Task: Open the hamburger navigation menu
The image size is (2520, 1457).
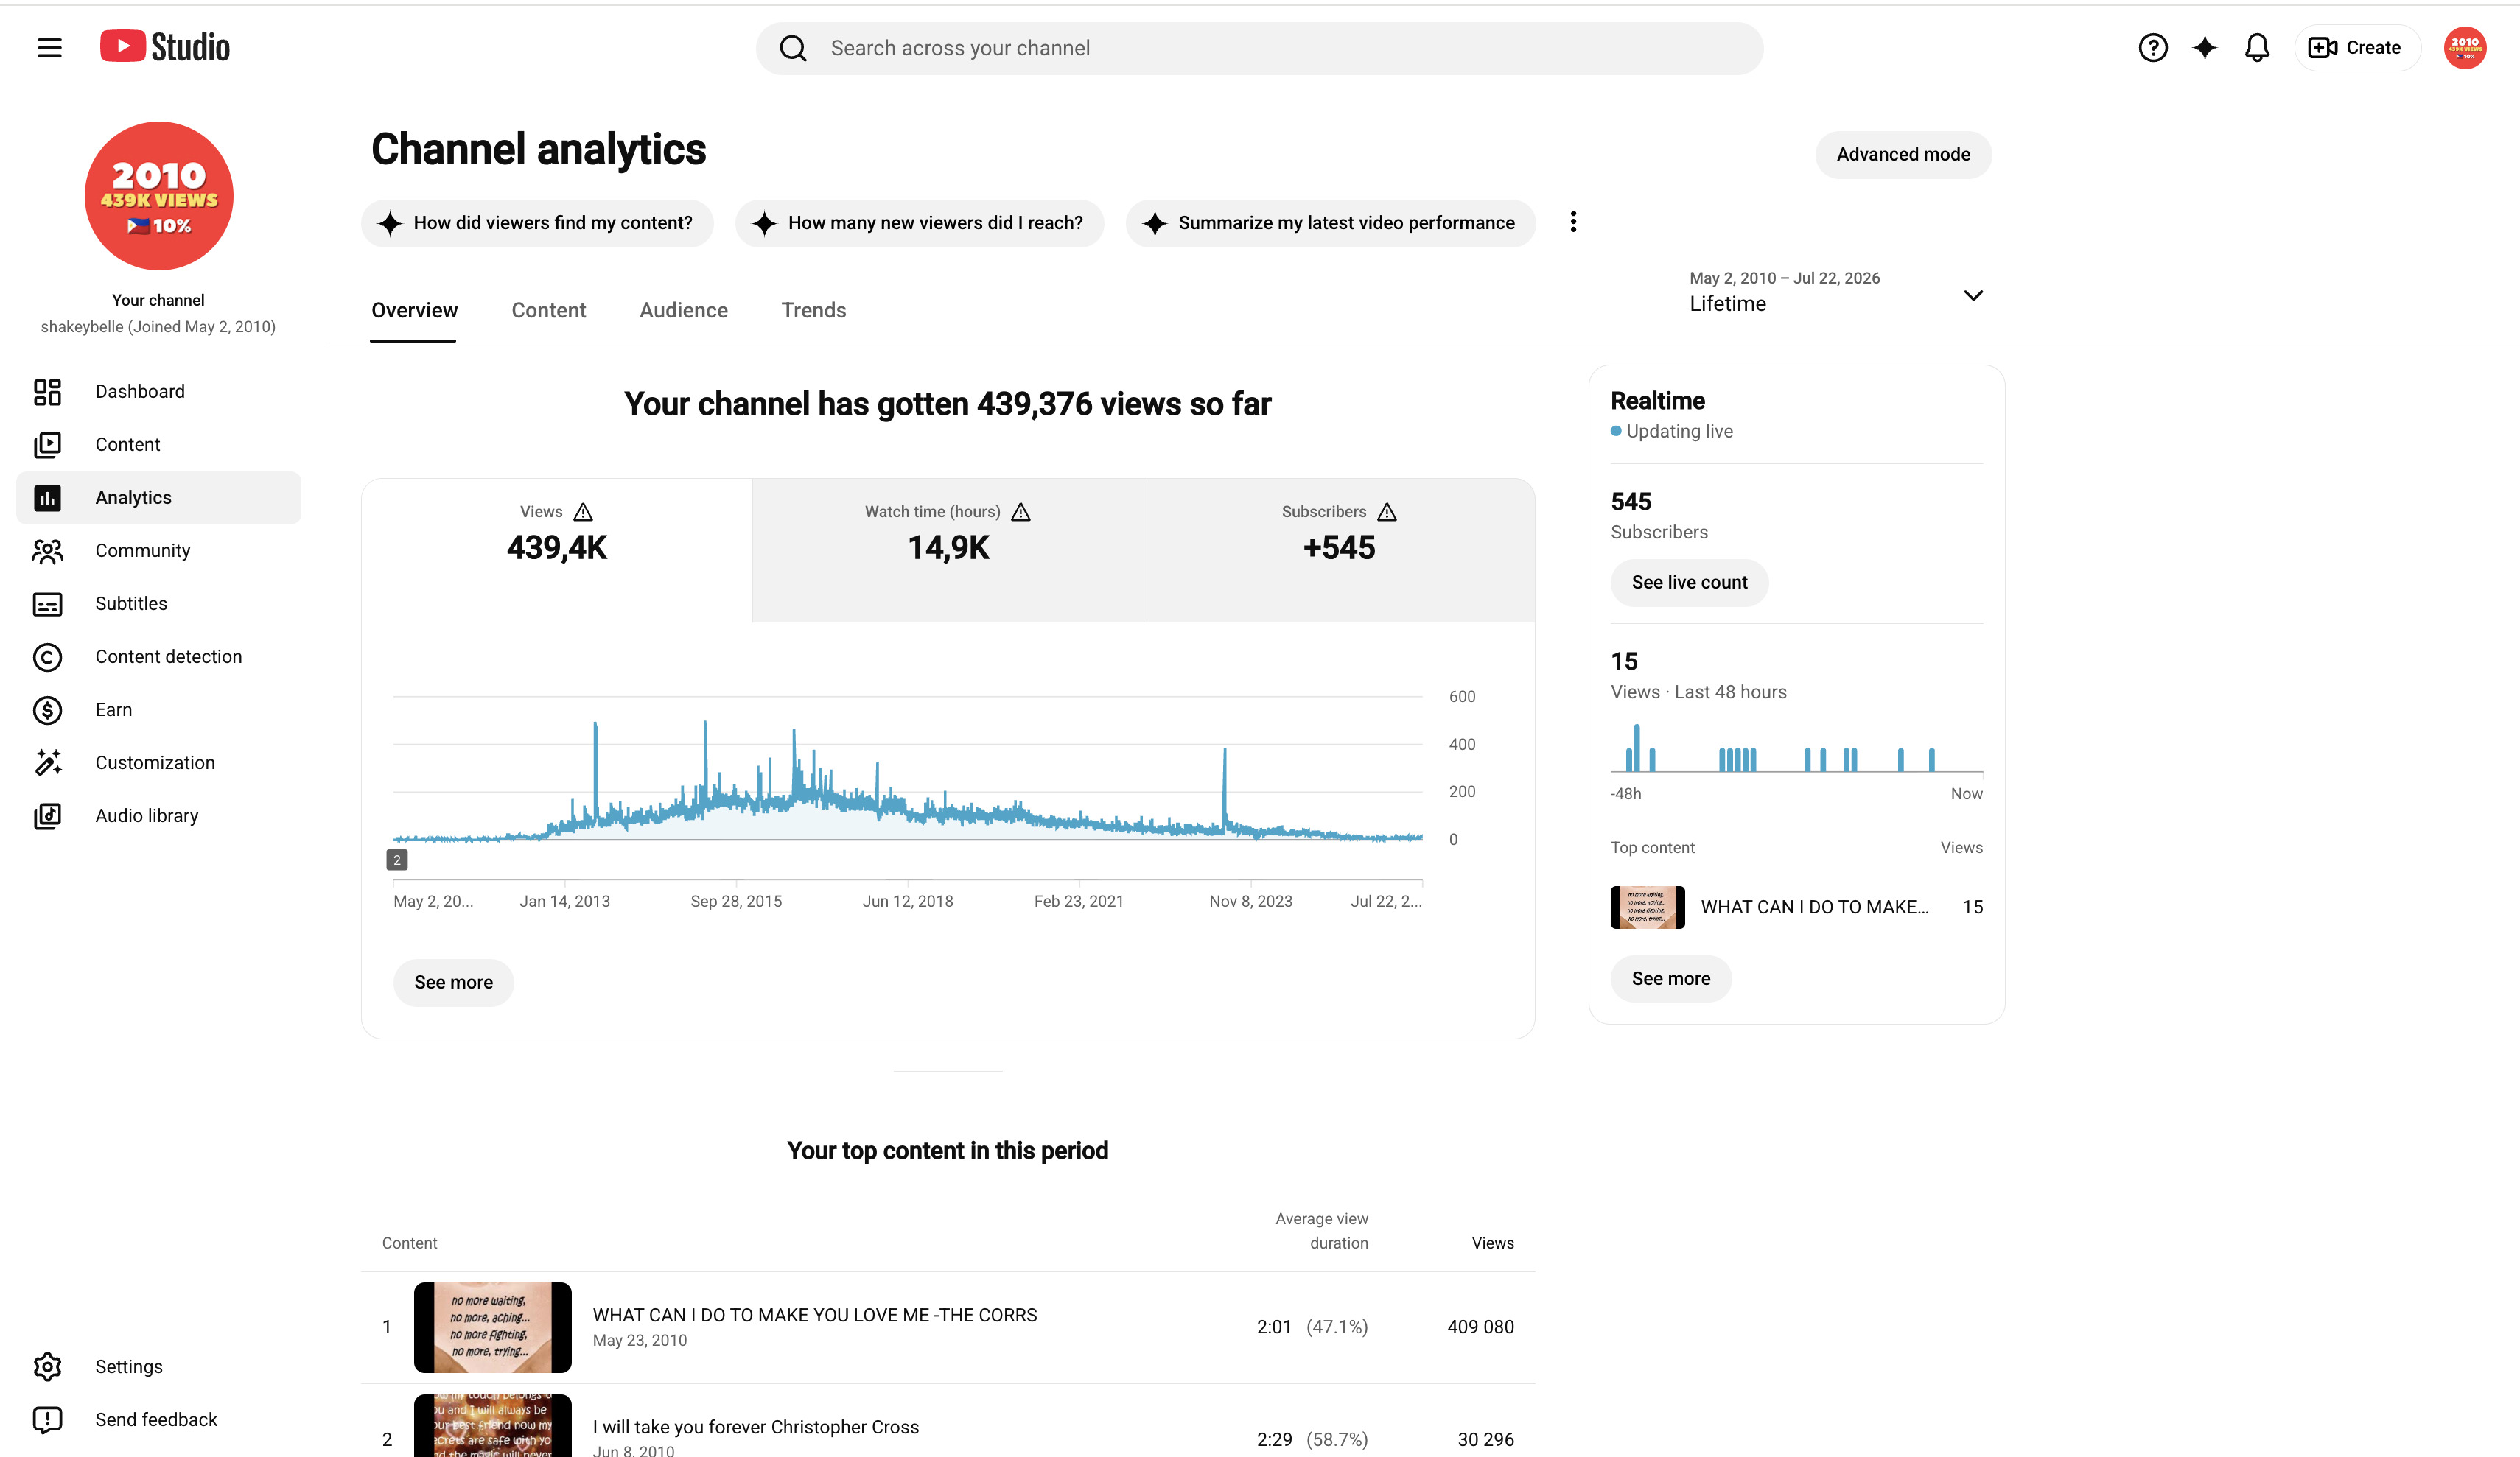Action: tap(49, 48)
